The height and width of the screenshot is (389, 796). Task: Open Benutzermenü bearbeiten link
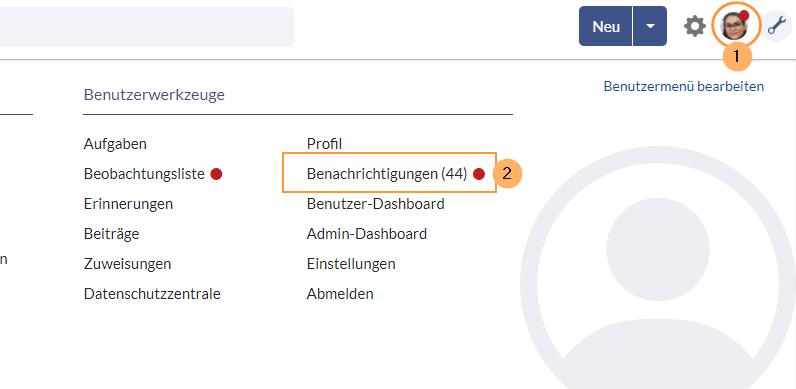[x=683, y=86]
